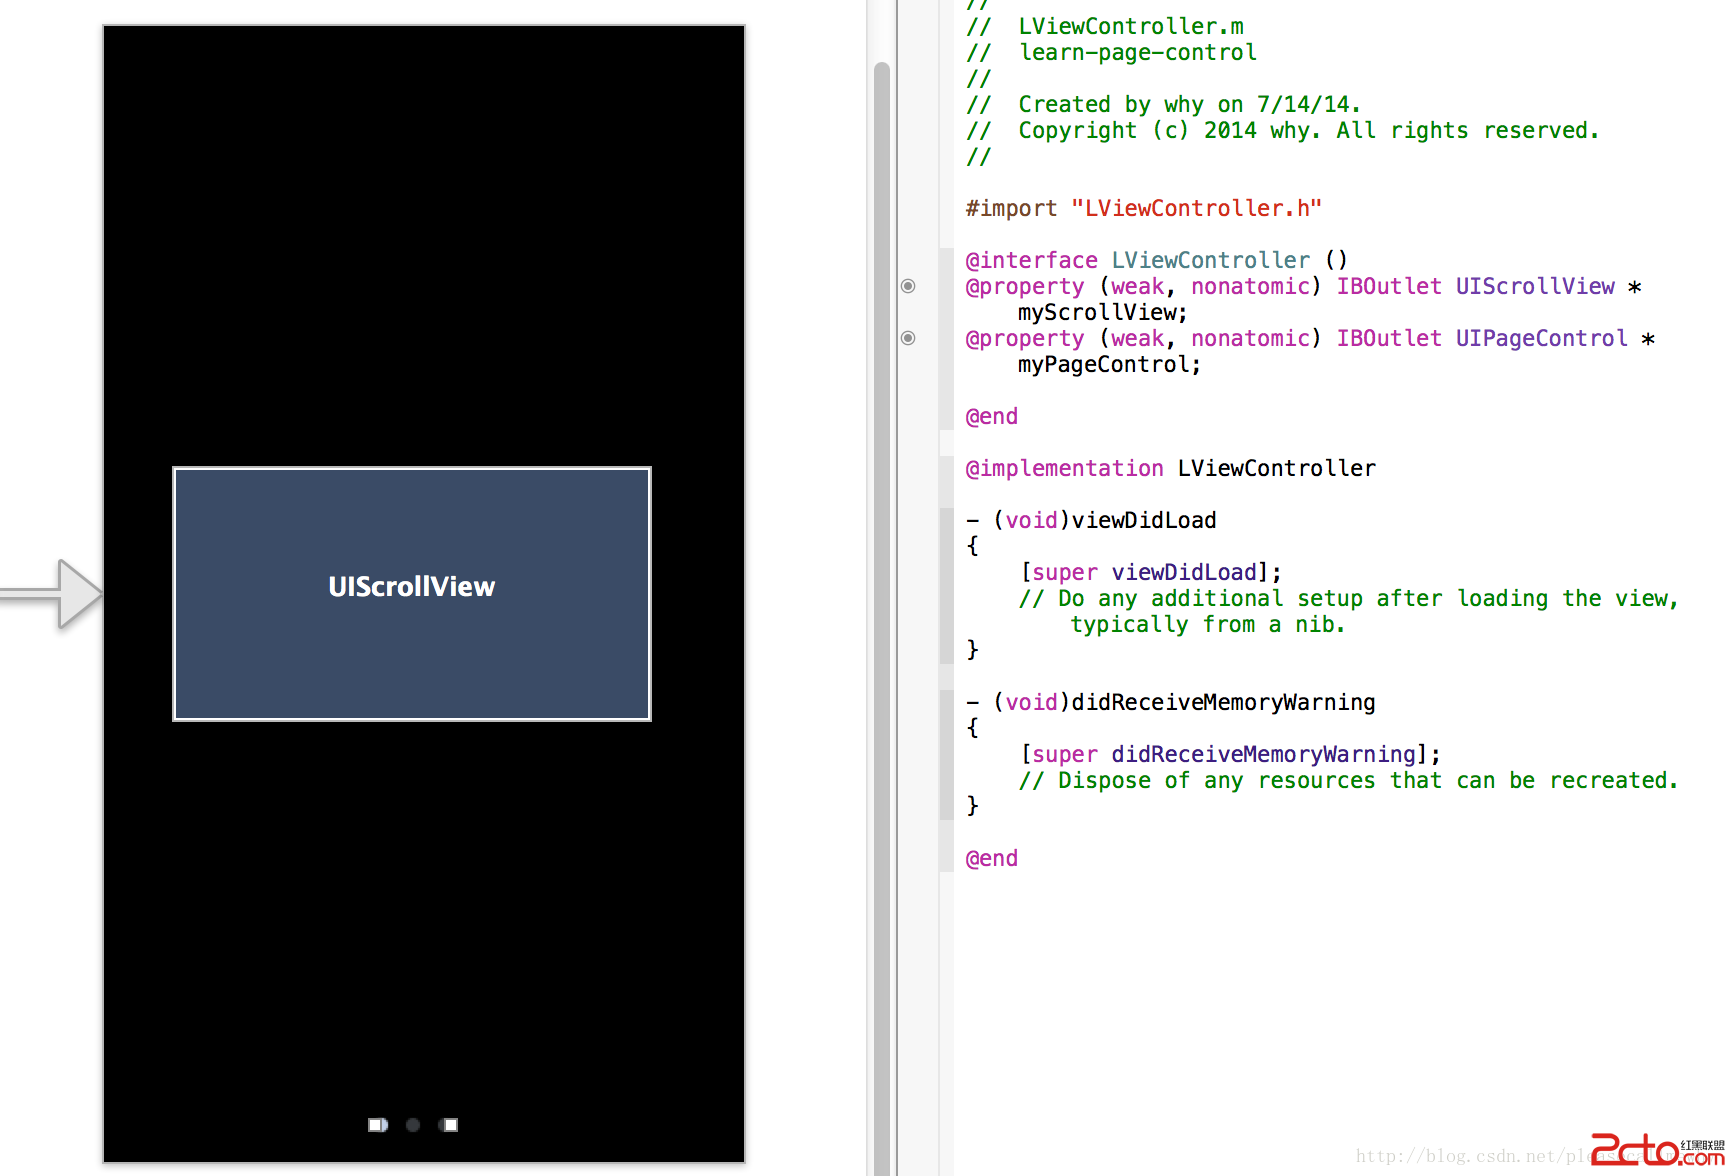1728x1176 pixels.
Task: Click the UIScrollView type in property declaration
Action: pyautogui.click(x=1534, y=287)
